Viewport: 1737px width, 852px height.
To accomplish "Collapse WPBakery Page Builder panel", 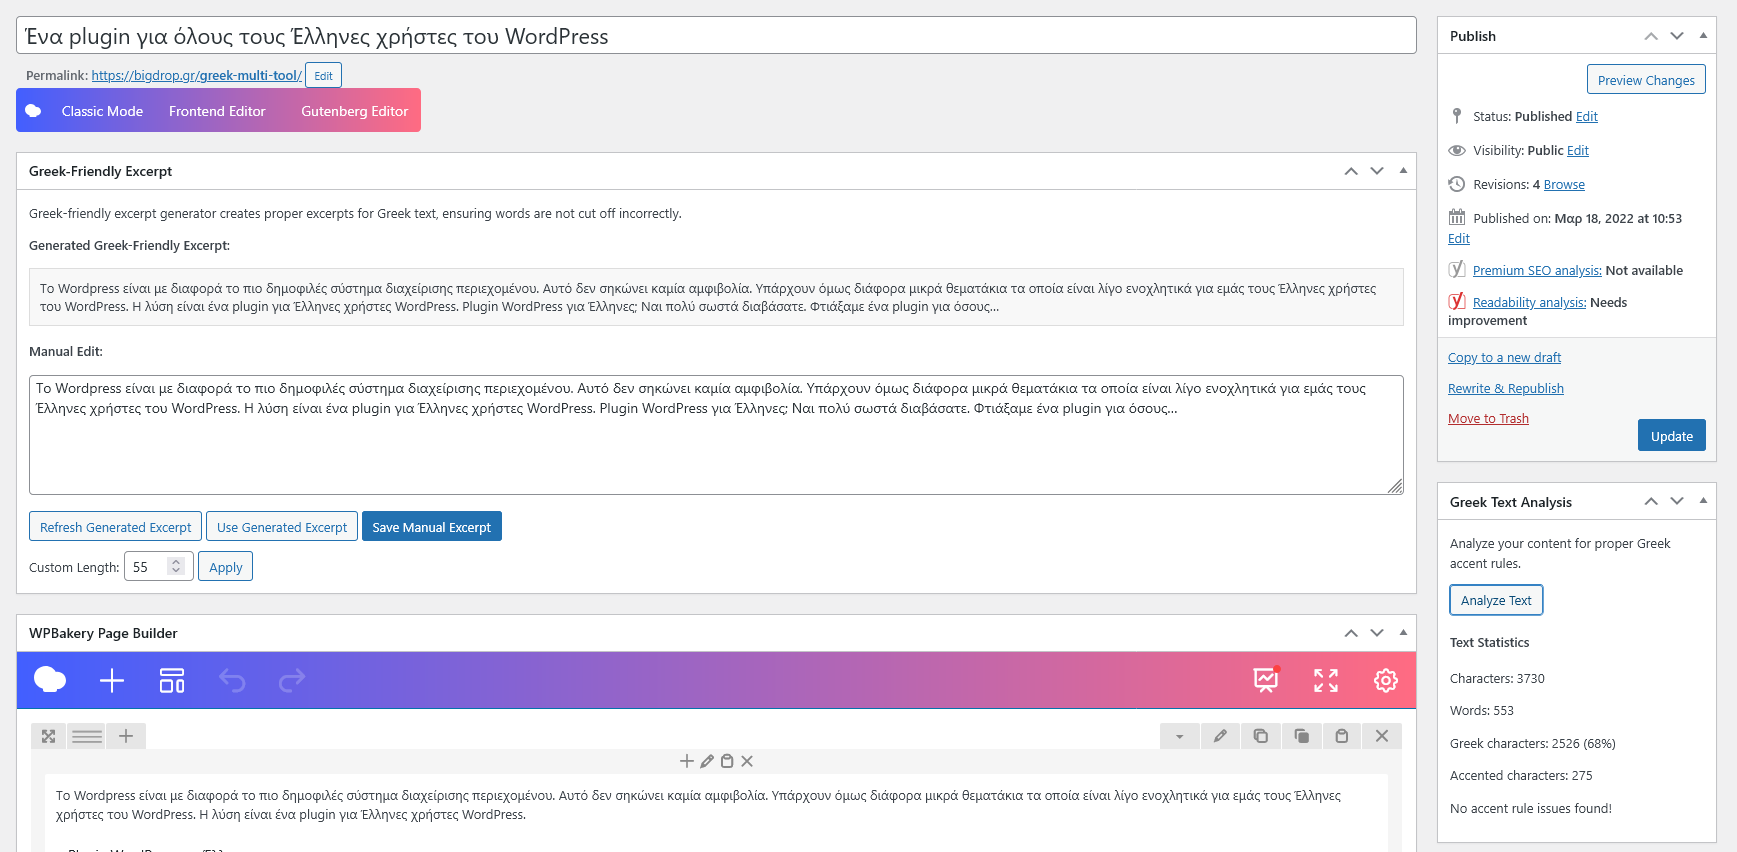I will click(1403, 633).
